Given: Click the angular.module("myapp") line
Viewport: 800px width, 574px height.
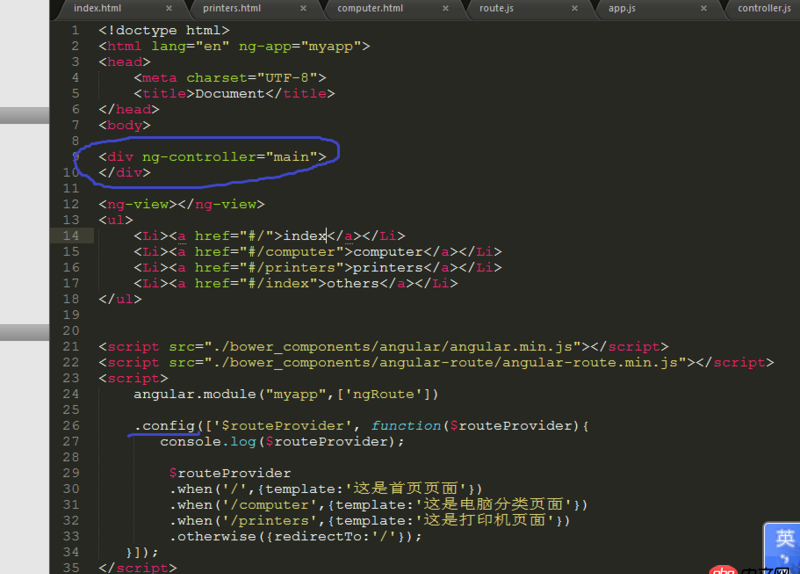Looking at the screenshot, I should click(286, 394).
